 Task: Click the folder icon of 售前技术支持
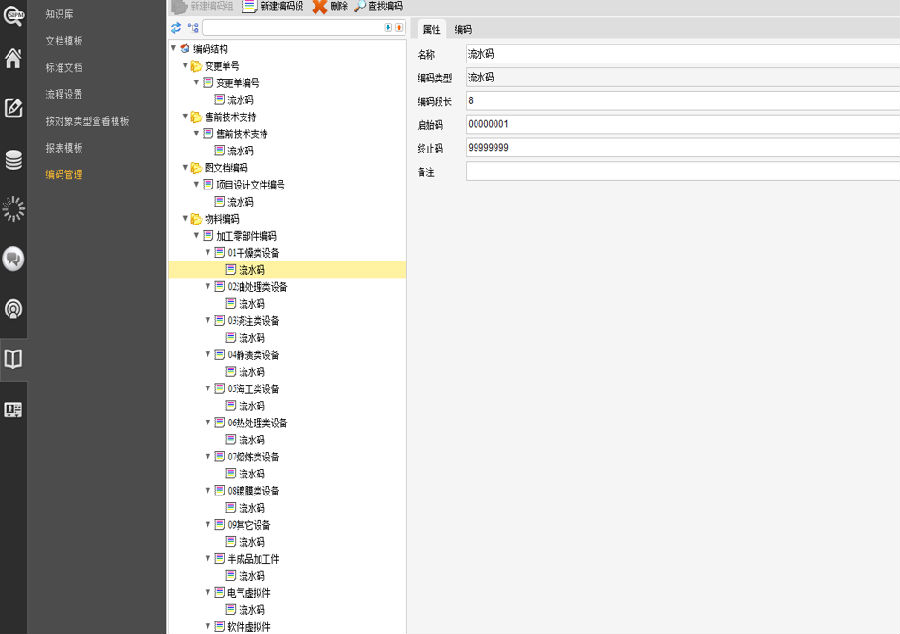[x=196, y=117]
